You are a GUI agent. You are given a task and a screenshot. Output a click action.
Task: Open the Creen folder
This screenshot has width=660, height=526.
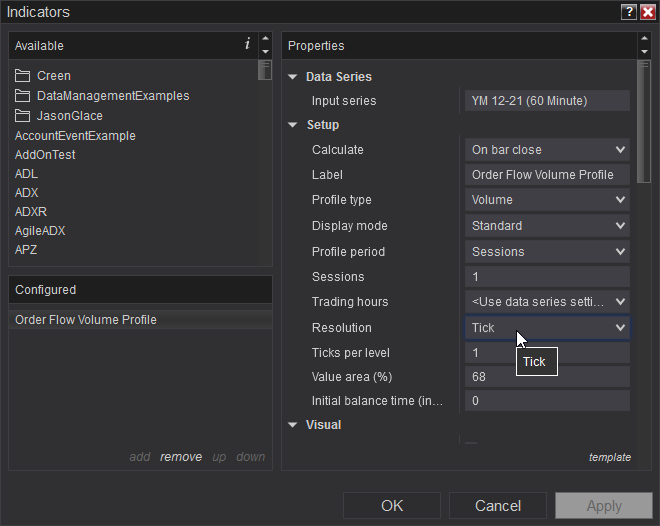point(53,76)
